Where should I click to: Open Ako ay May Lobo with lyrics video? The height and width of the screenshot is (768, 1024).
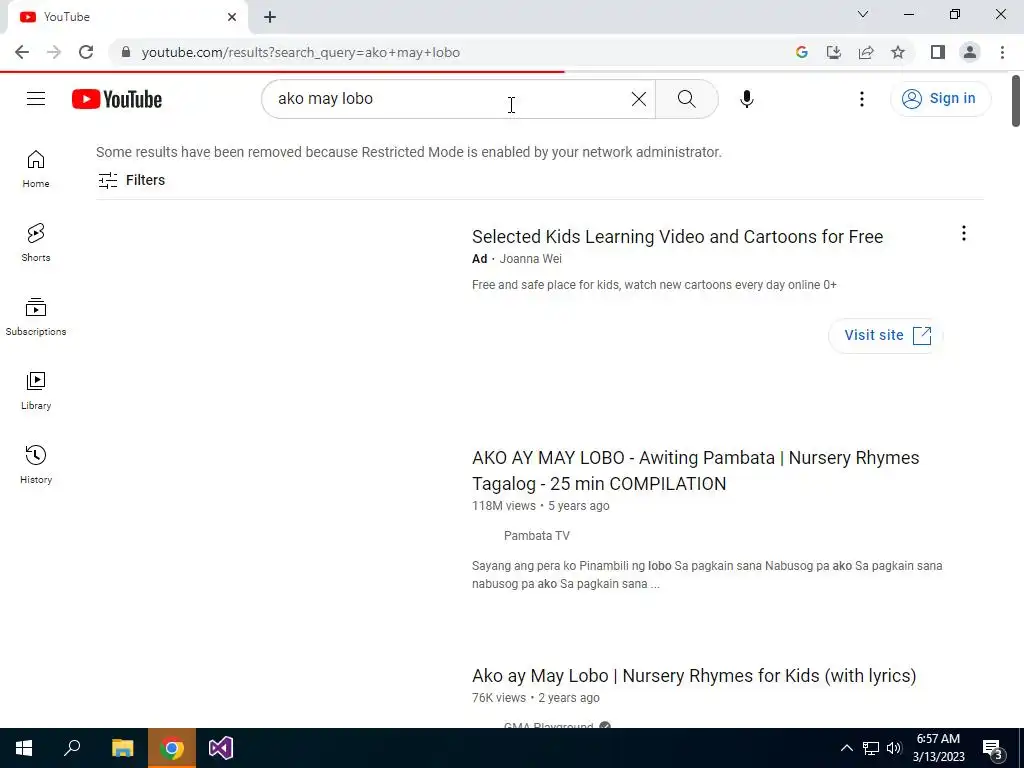coord(694,675)
